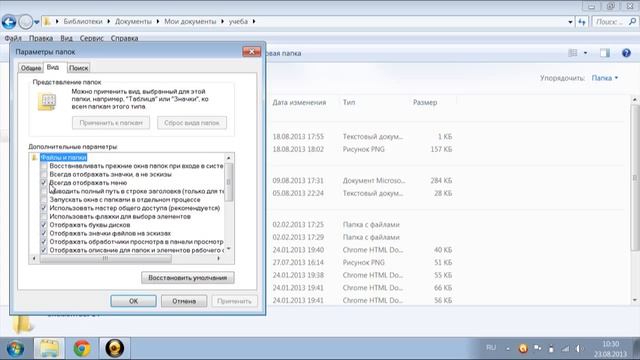Click учеба in the address path

pos(238,21)
